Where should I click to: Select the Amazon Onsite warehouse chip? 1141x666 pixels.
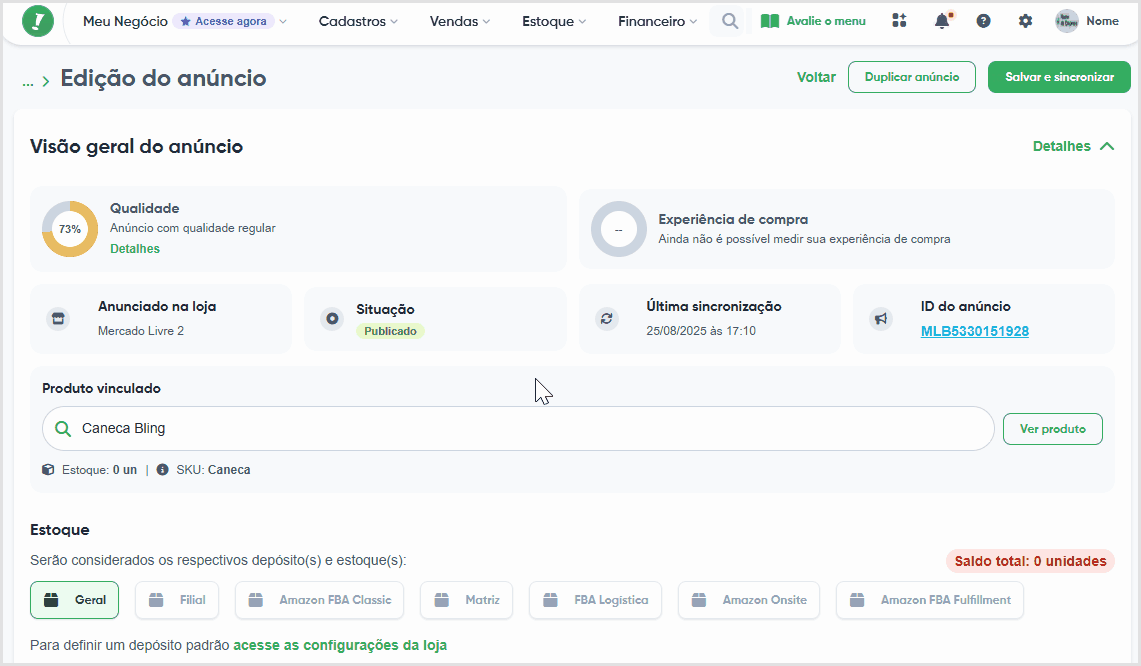(749, 600)
